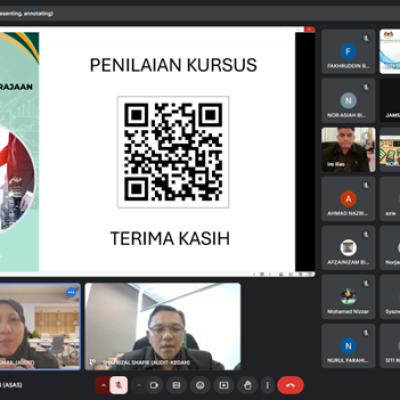Click the NOR ASIAH BI... name label
Screen dimensions: 400x400
(346, 115)
